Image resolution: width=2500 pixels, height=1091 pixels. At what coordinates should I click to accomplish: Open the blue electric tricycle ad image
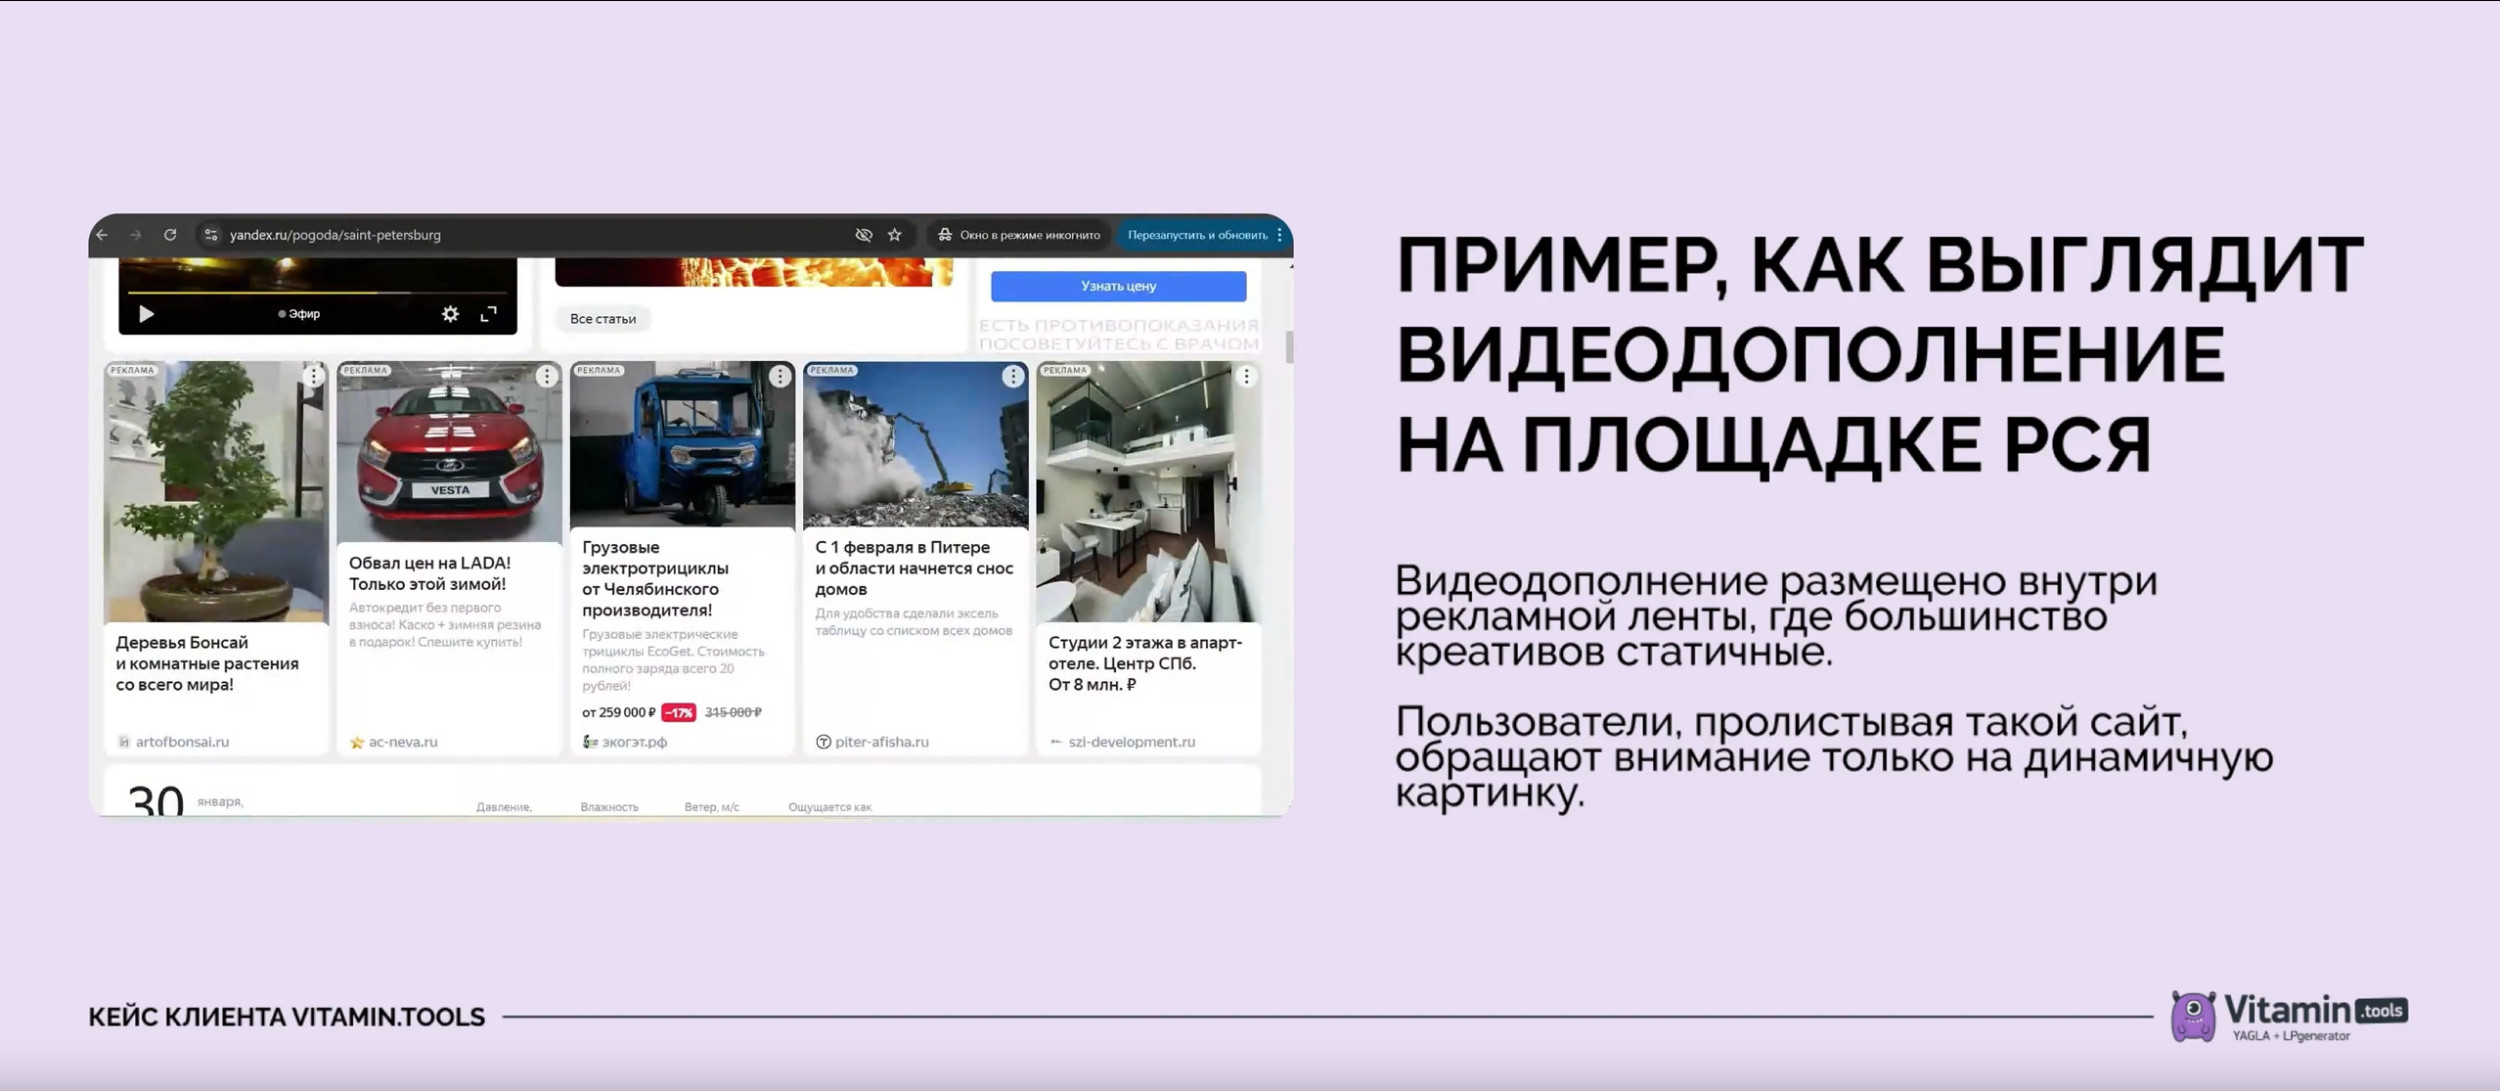682,445
